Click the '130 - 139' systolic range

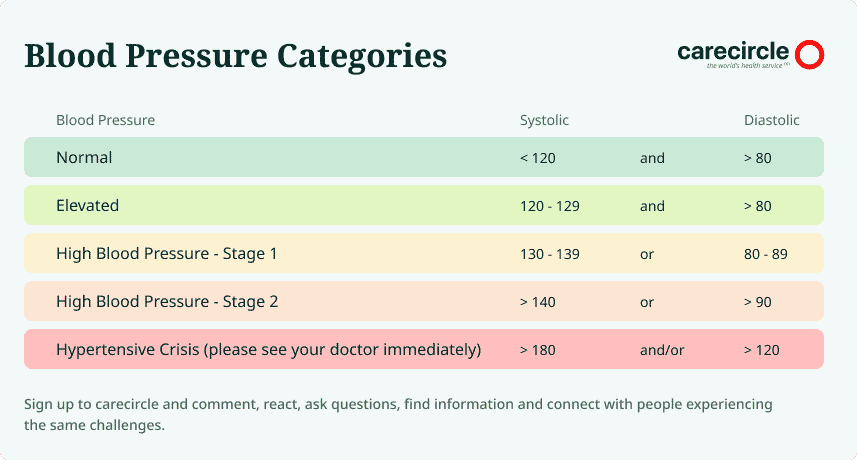[x=549, y=254]
